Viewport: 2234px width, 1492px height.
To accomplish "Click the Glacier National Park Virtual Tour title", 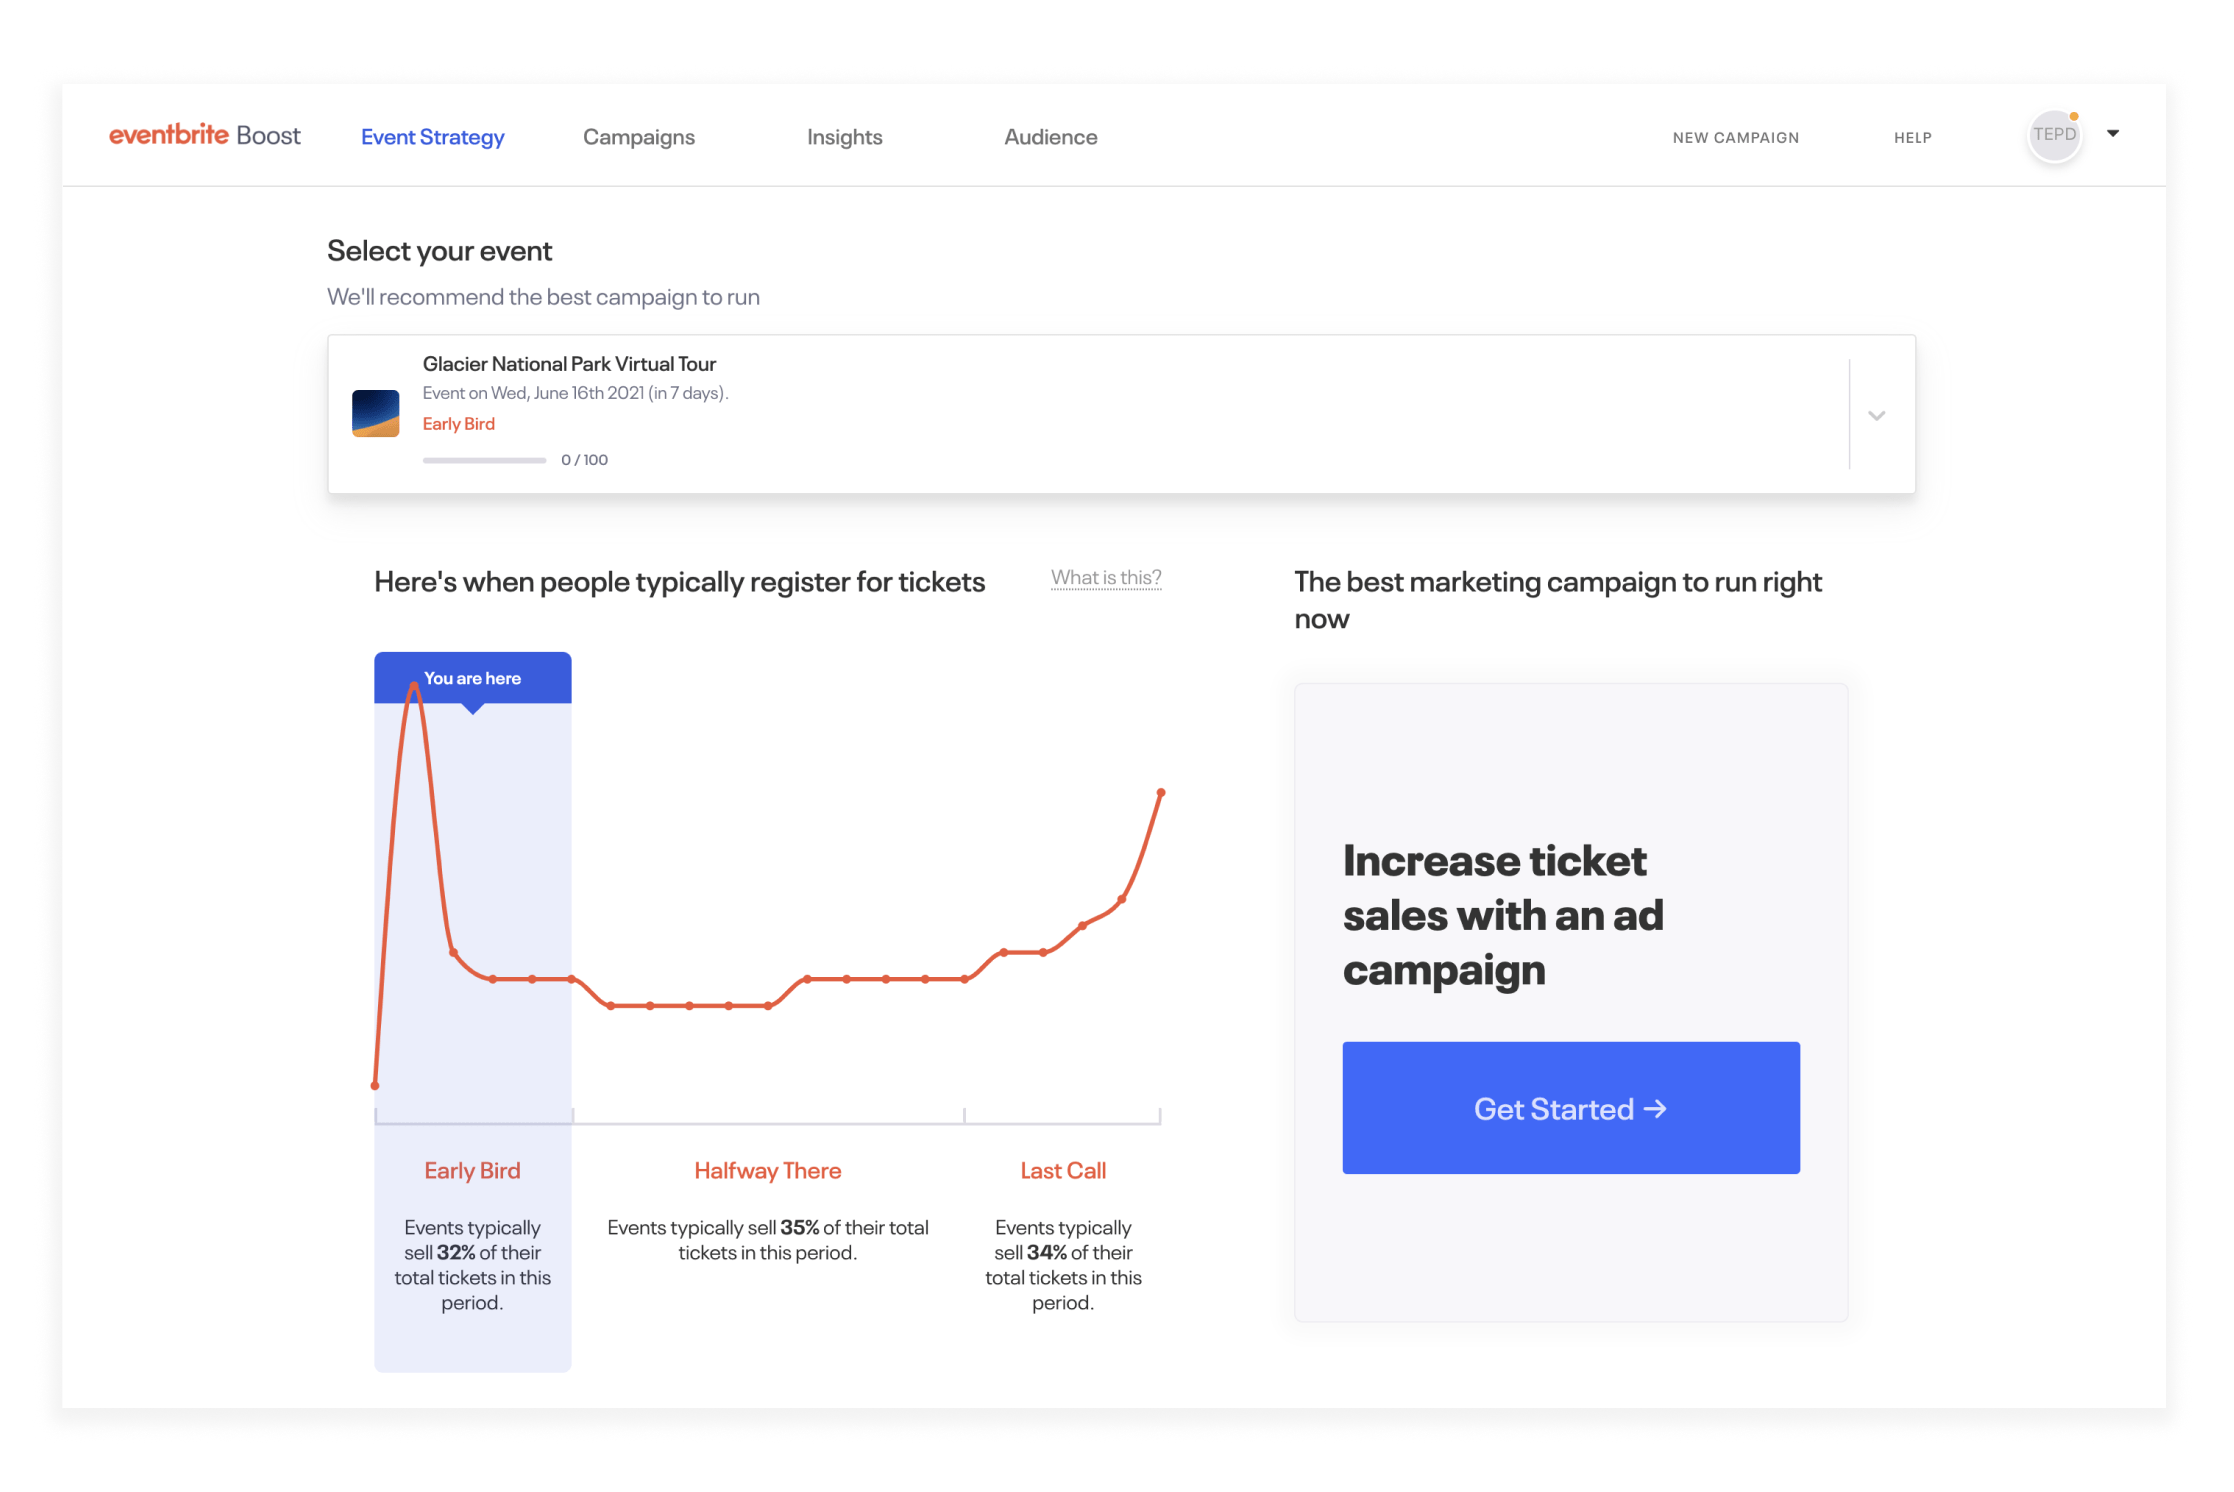I will click(x=569, y=364).
